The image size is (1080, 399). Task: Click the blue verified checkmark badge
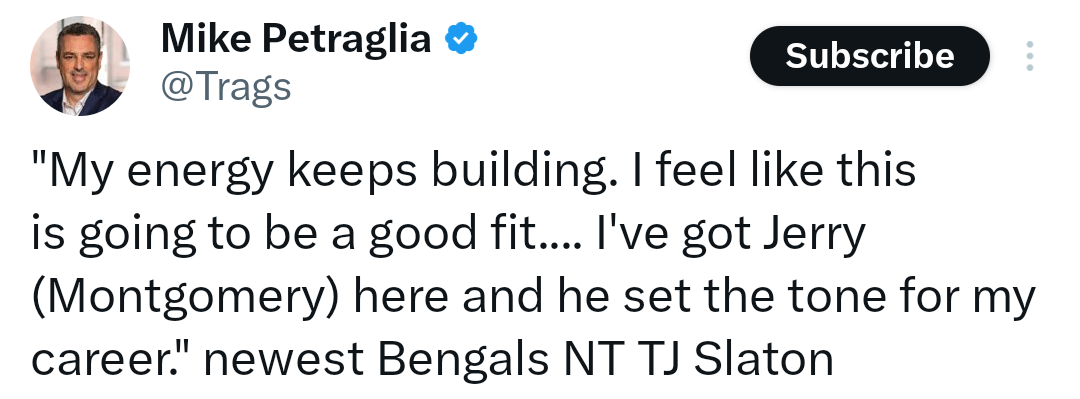click(x=461, y=39)
